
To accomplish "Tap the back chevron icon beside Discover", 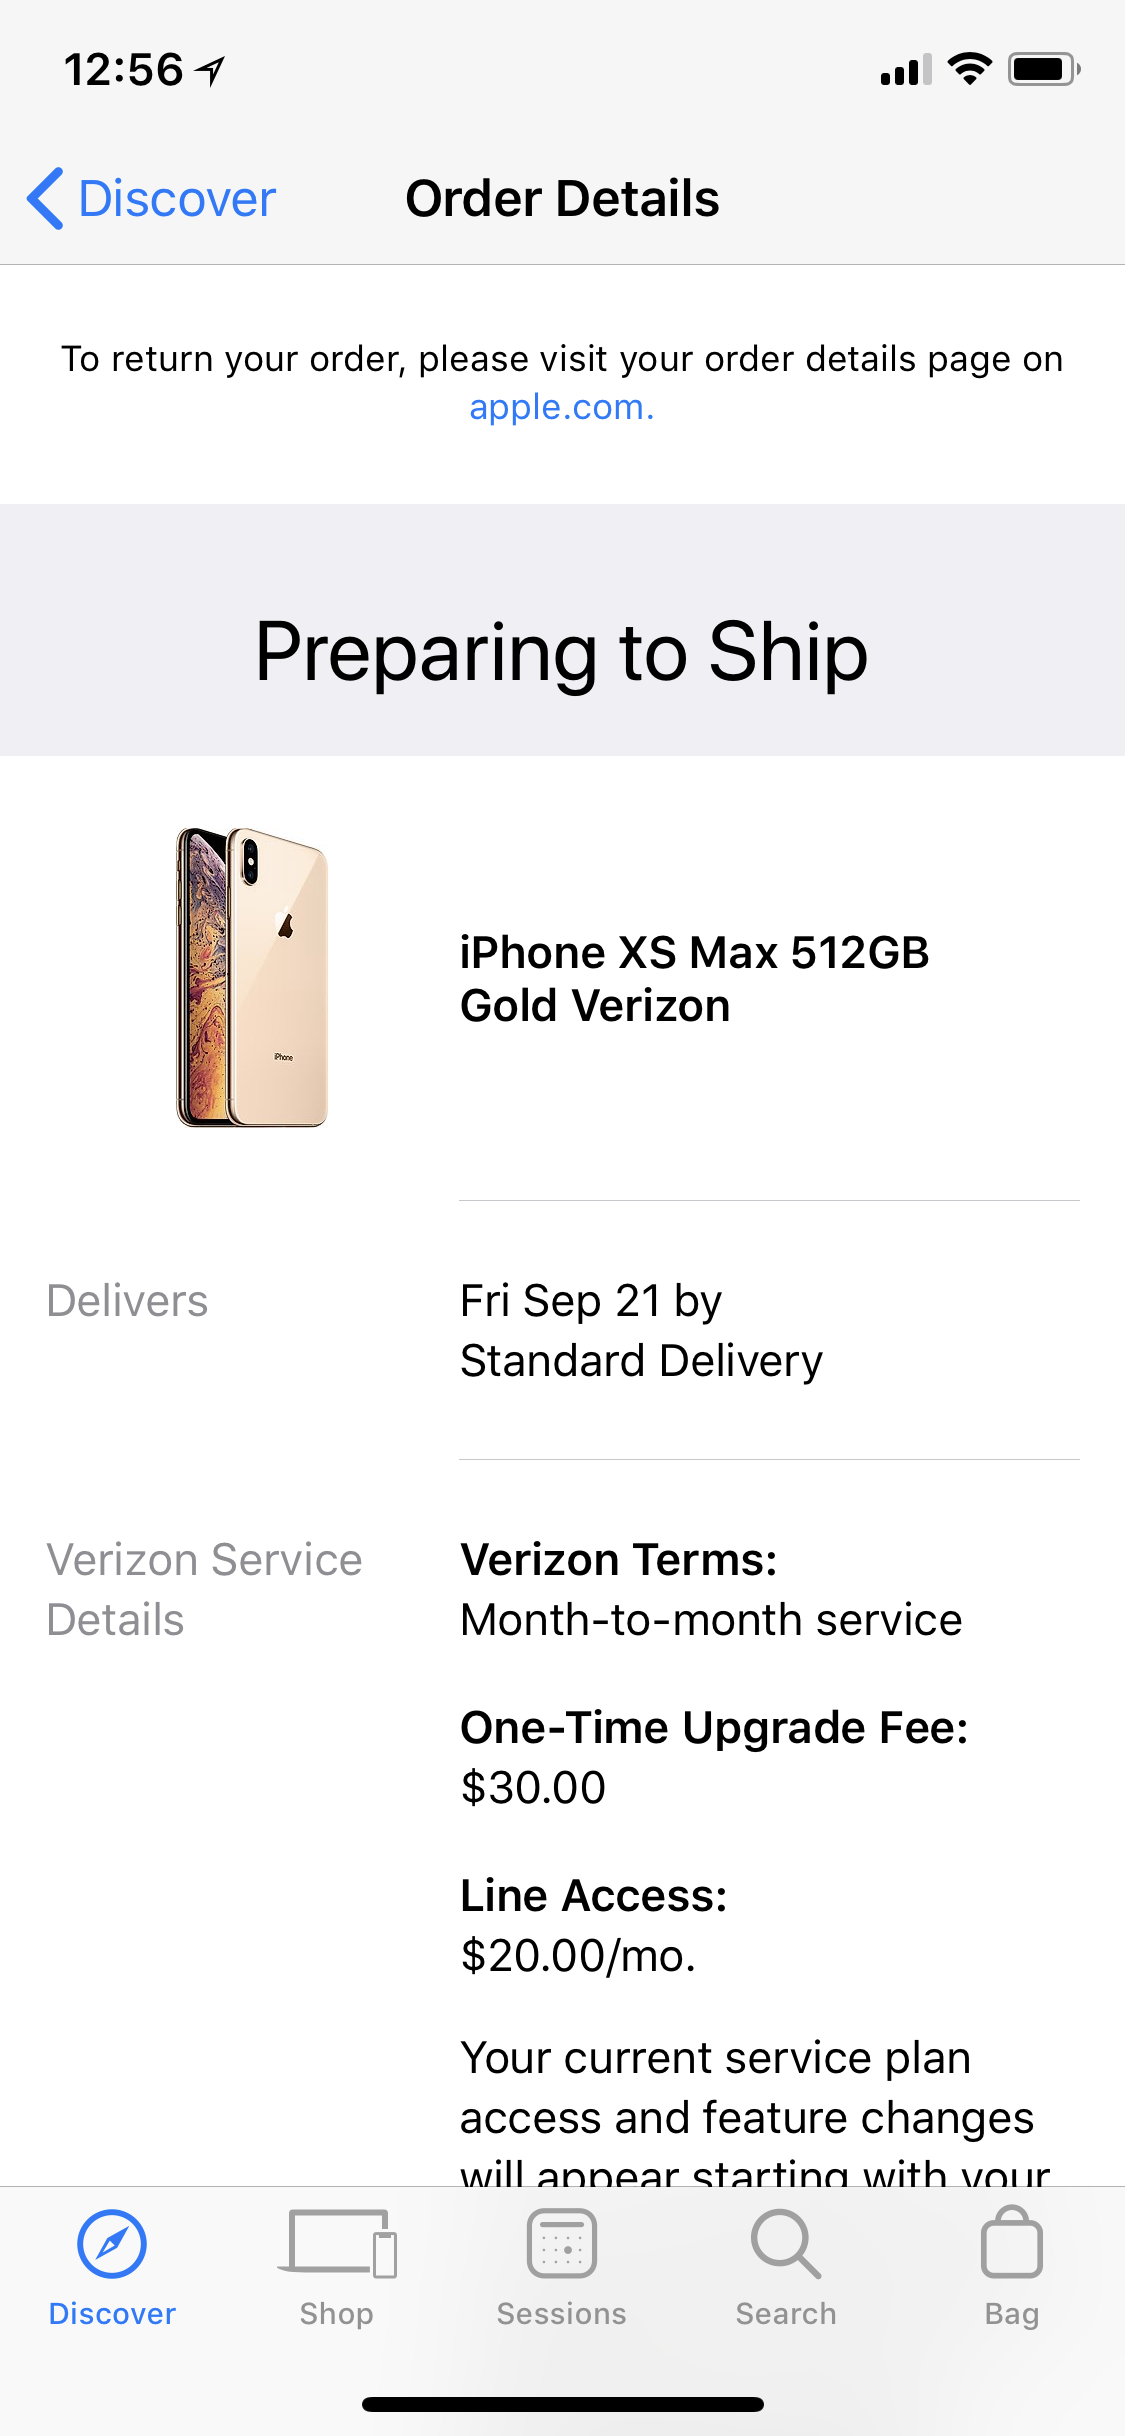I will 46,198.
